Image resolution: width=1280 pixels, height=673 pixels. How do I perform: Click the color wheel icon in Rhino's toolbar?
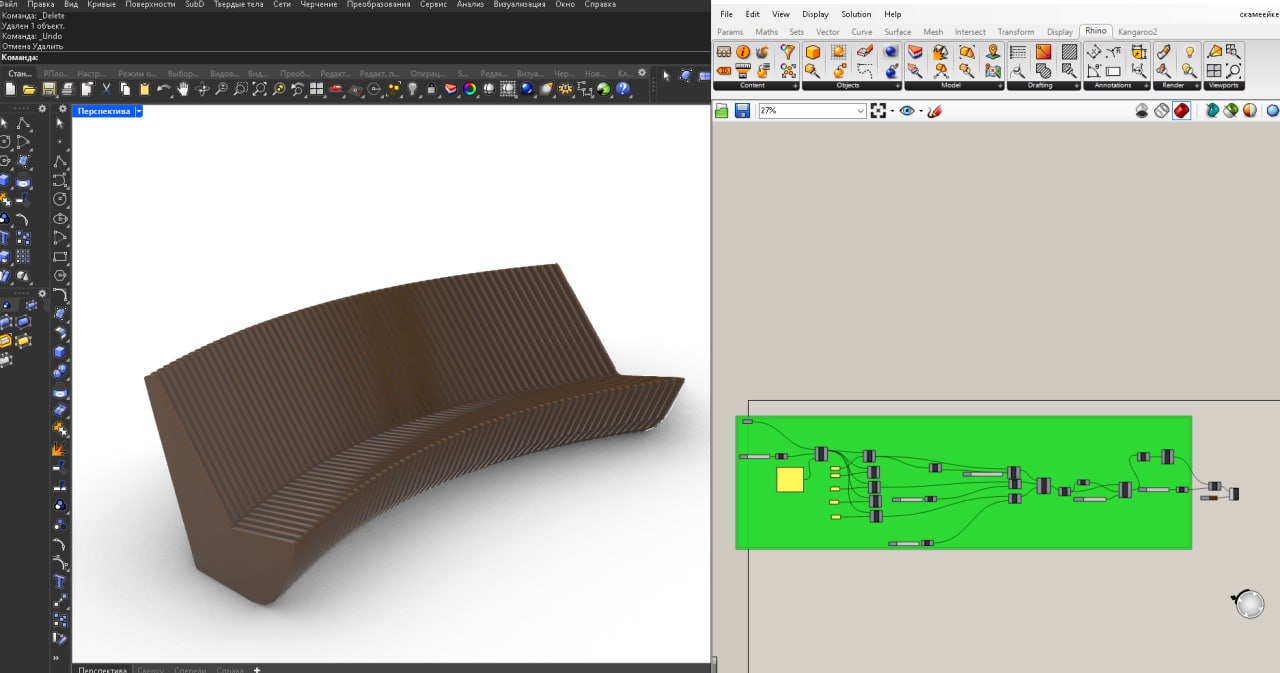point(469,89)
